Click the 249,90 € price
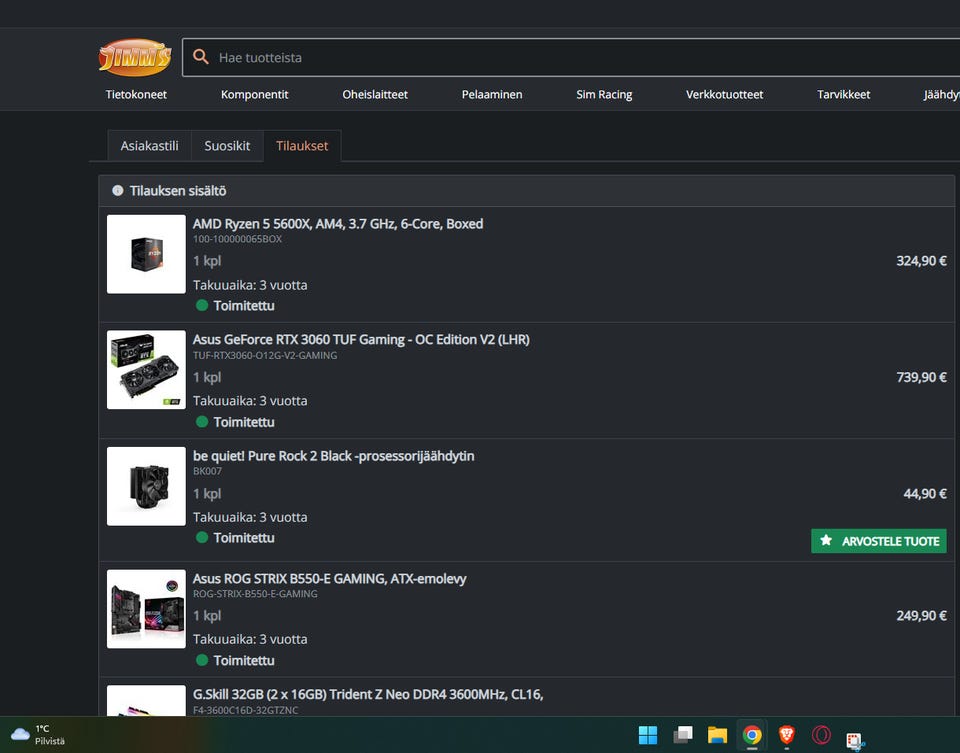 [x=921, y=615]
